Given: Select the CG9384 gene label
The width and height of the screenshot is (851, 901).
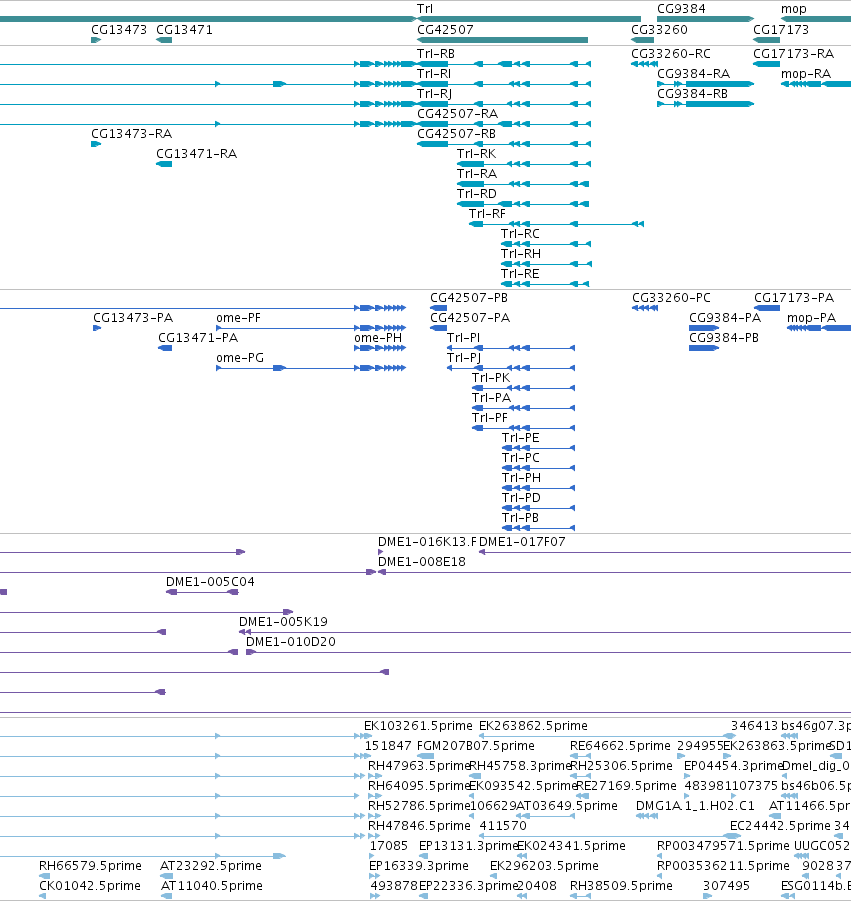Looking at the screenshot, I should [681, 9].
